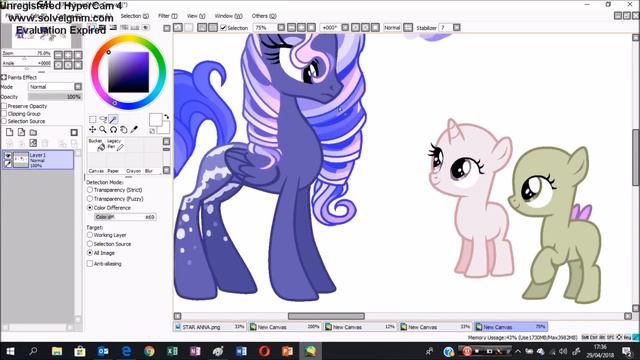The image size is (640, 360).
Task: Create a new linework layer
Action: [21, 132]
